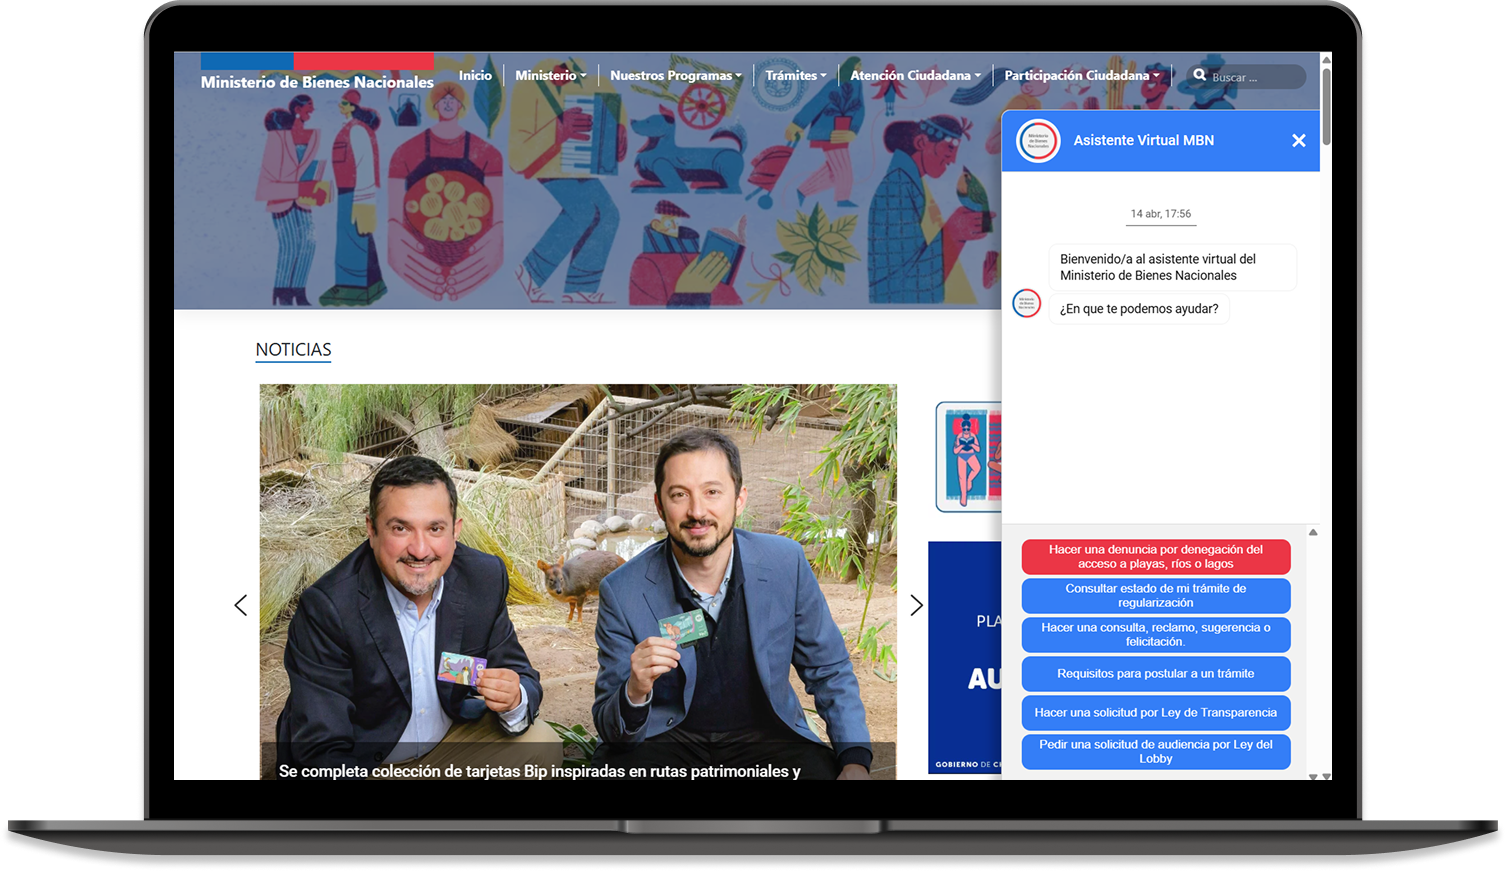Select Inicio in the navigation bar
Viewport: 1506px width, 872px height.
(x=475, y=75)
